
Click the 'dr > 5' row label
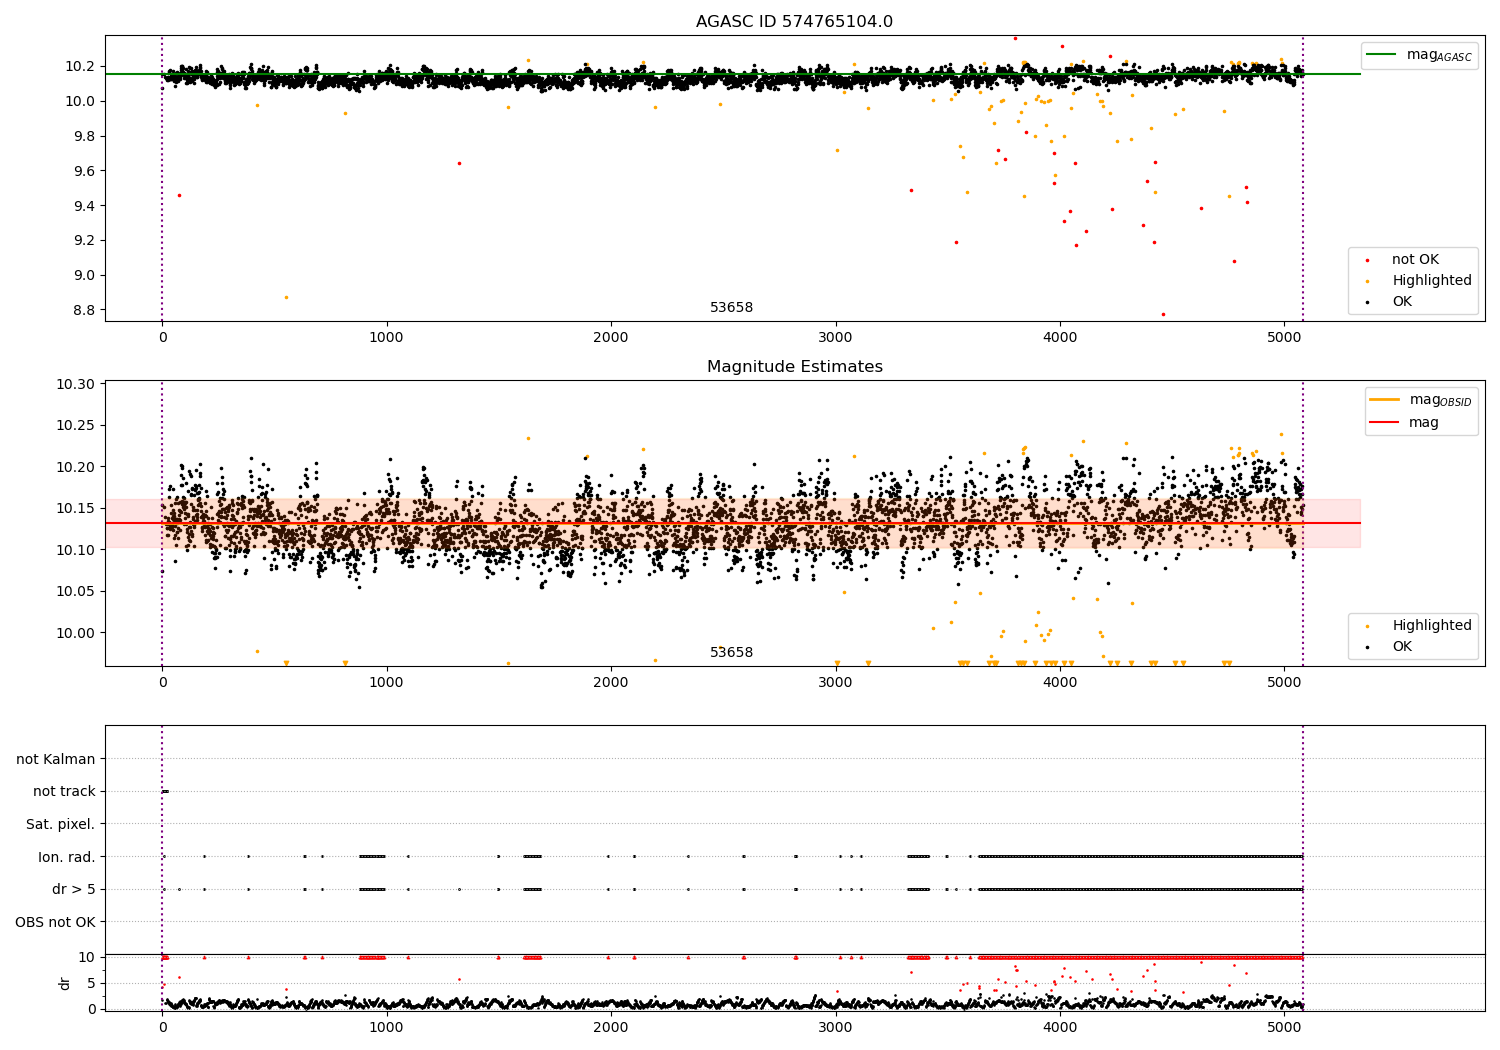tap(74, 890)
